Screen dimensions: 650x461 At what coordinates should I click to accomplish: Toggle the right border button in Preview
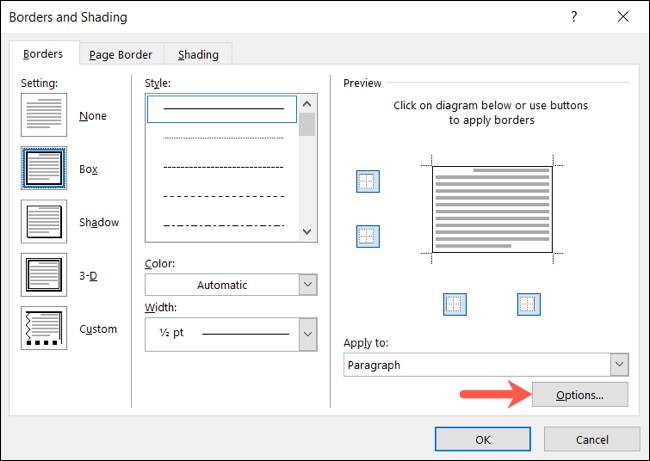tap(529, 304)
